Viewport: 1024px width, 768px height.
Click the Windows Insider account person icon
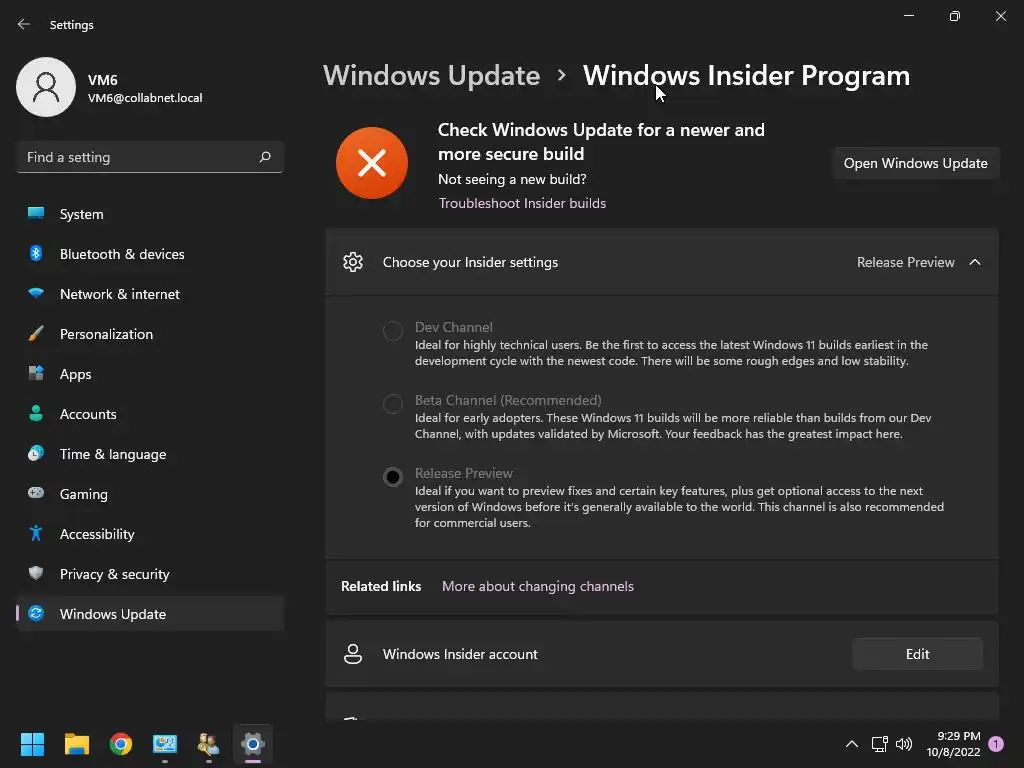point(353,654)
